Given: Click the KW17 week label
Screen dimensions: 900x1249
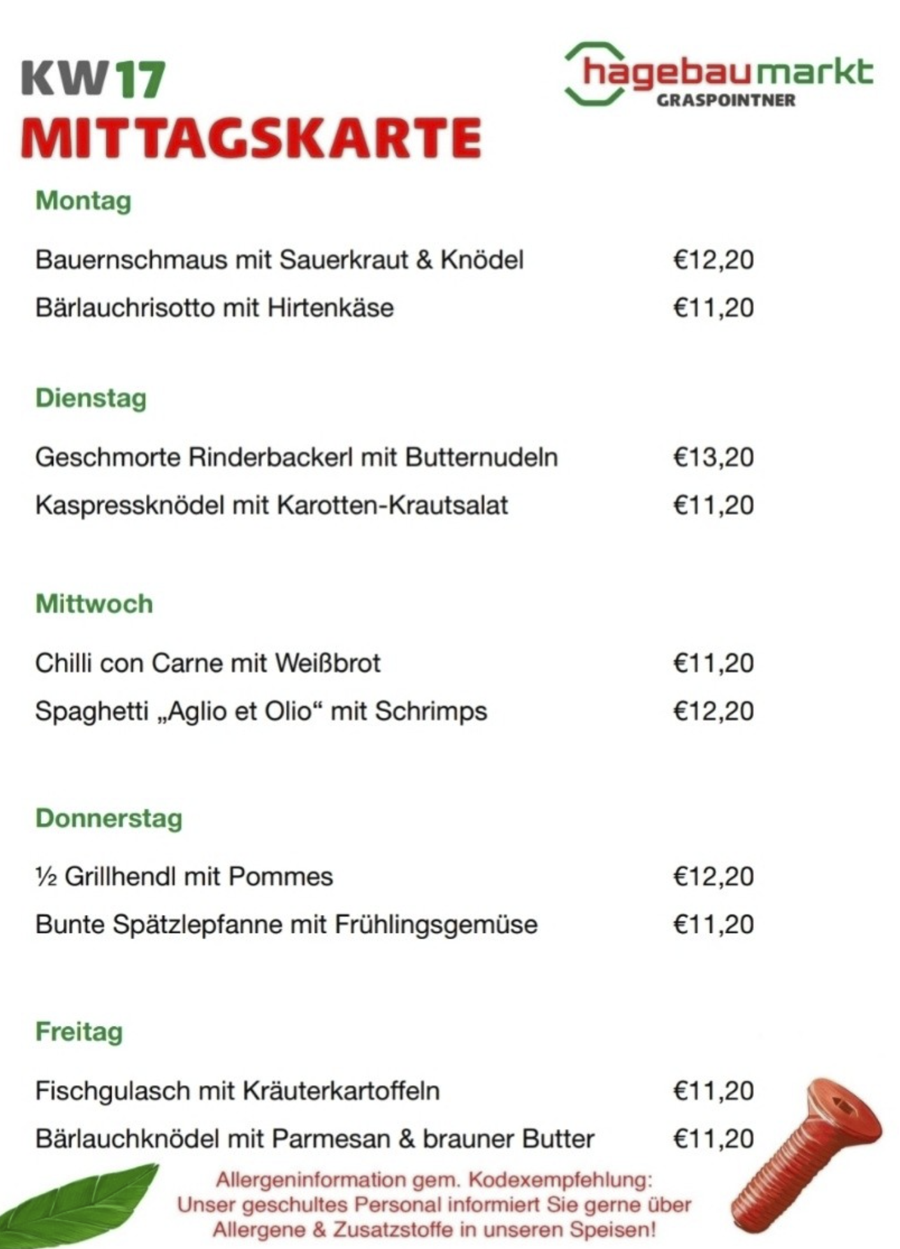Looking at the screenshot, I should point(93,80).
